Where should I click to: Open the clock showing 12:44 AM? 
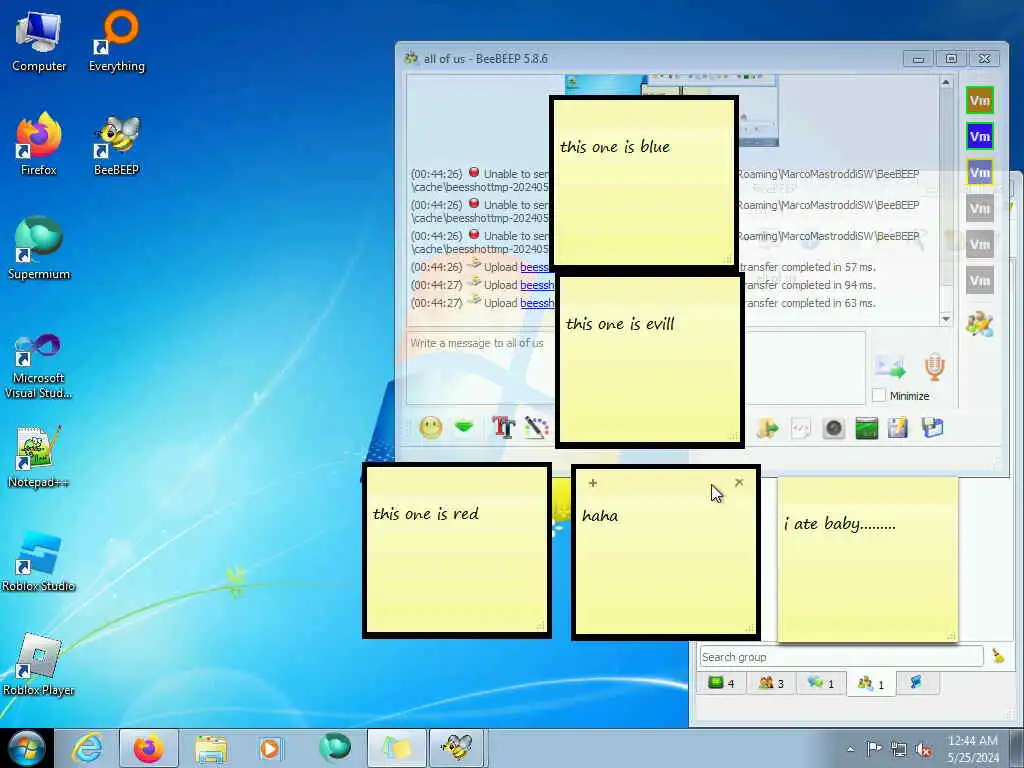(972, 748)
